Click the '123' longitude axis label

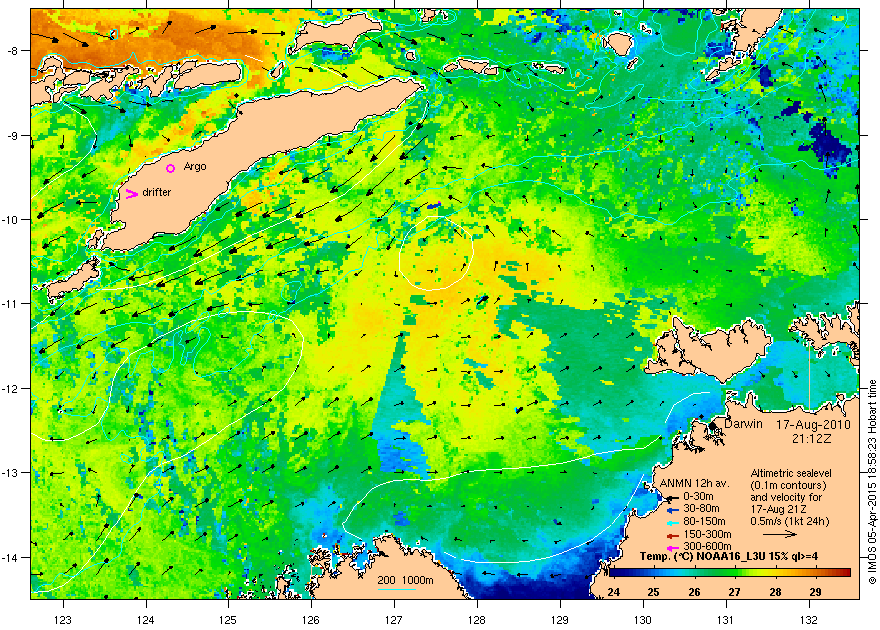pos(63,620)
